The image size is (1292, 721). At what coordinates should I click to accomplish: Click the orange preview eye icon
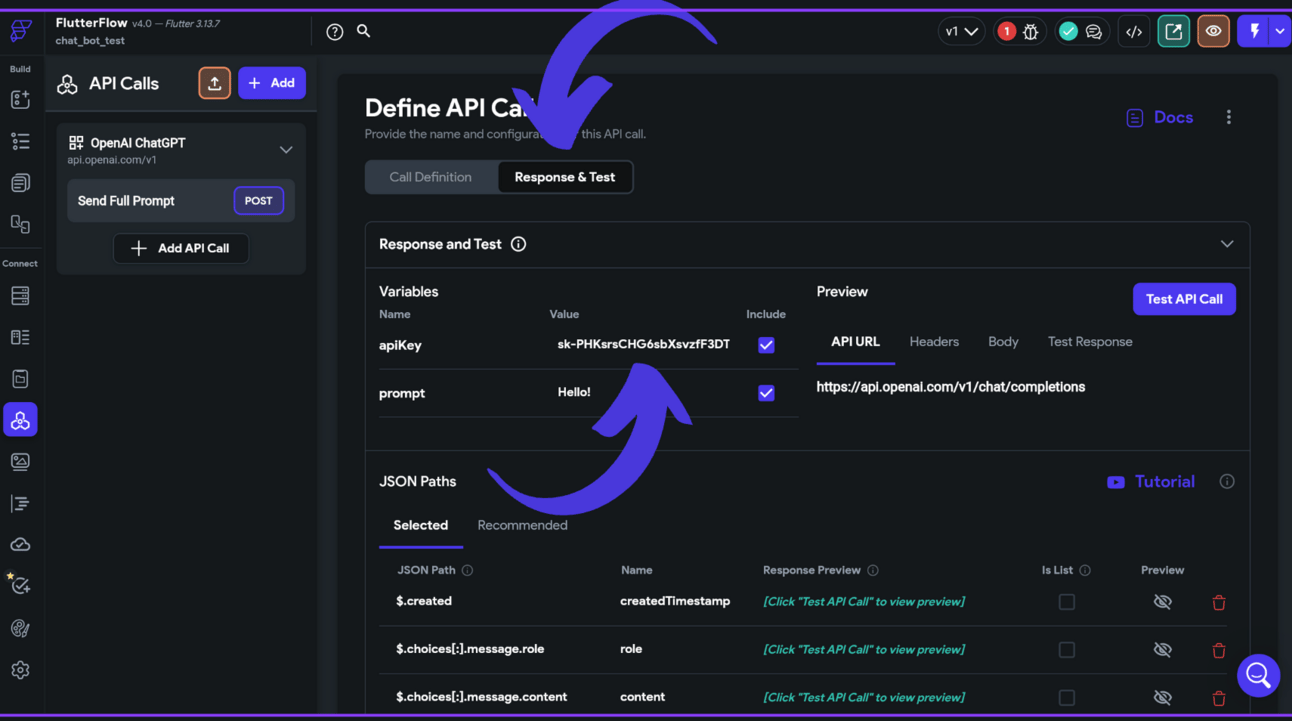click(x=1213, y=32)
